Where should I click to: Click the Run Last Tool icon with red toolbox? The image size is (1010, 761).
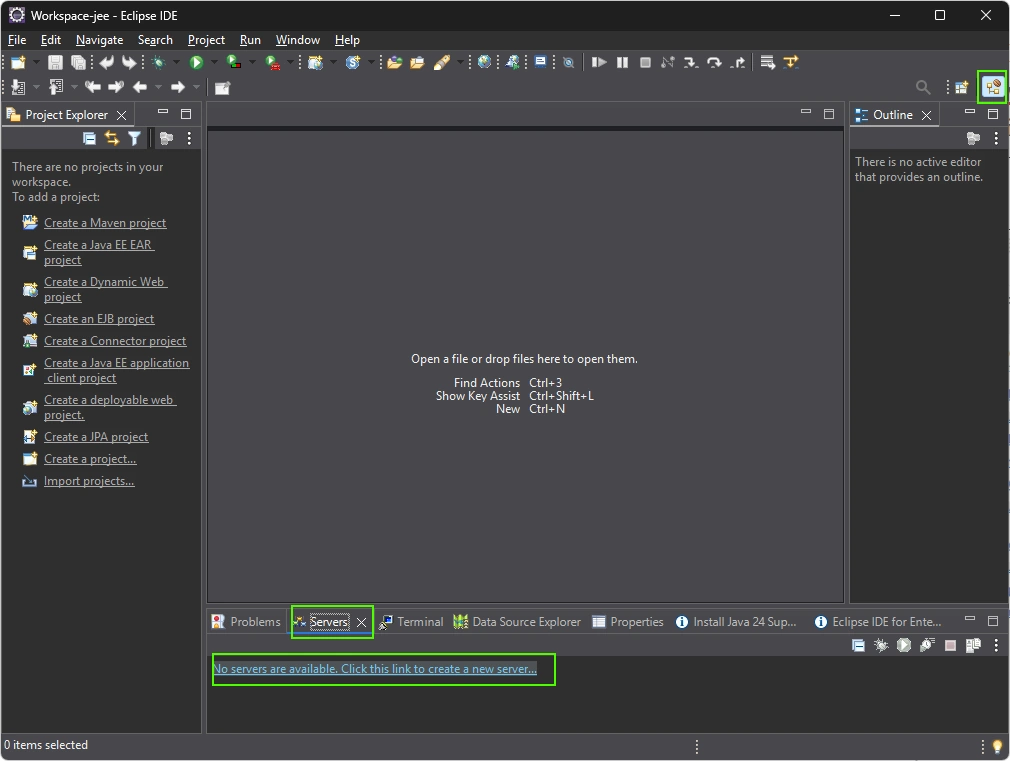(x=273, y=63)
